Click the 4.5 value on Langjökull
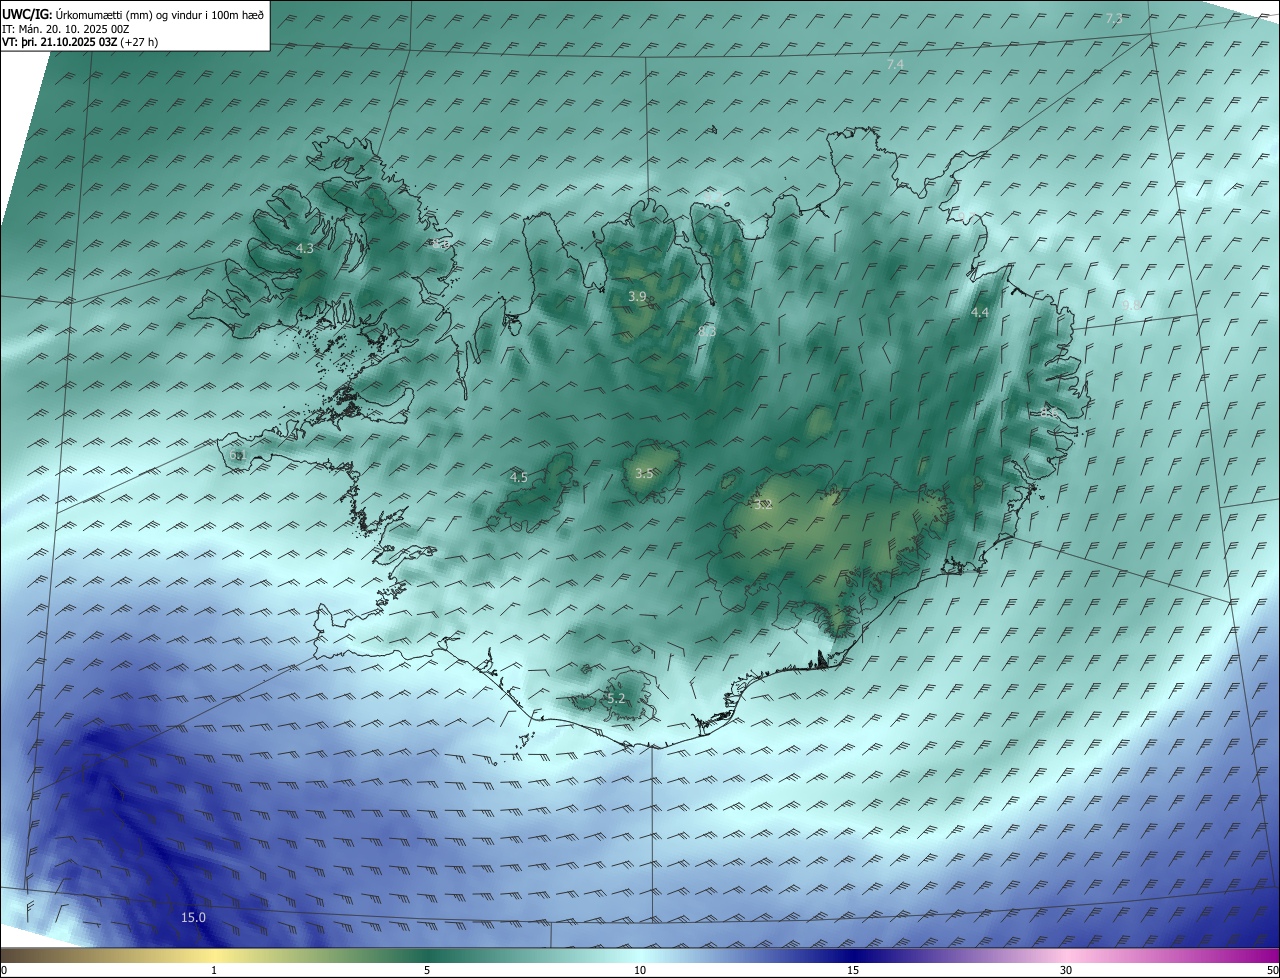 tap(519, 478)
